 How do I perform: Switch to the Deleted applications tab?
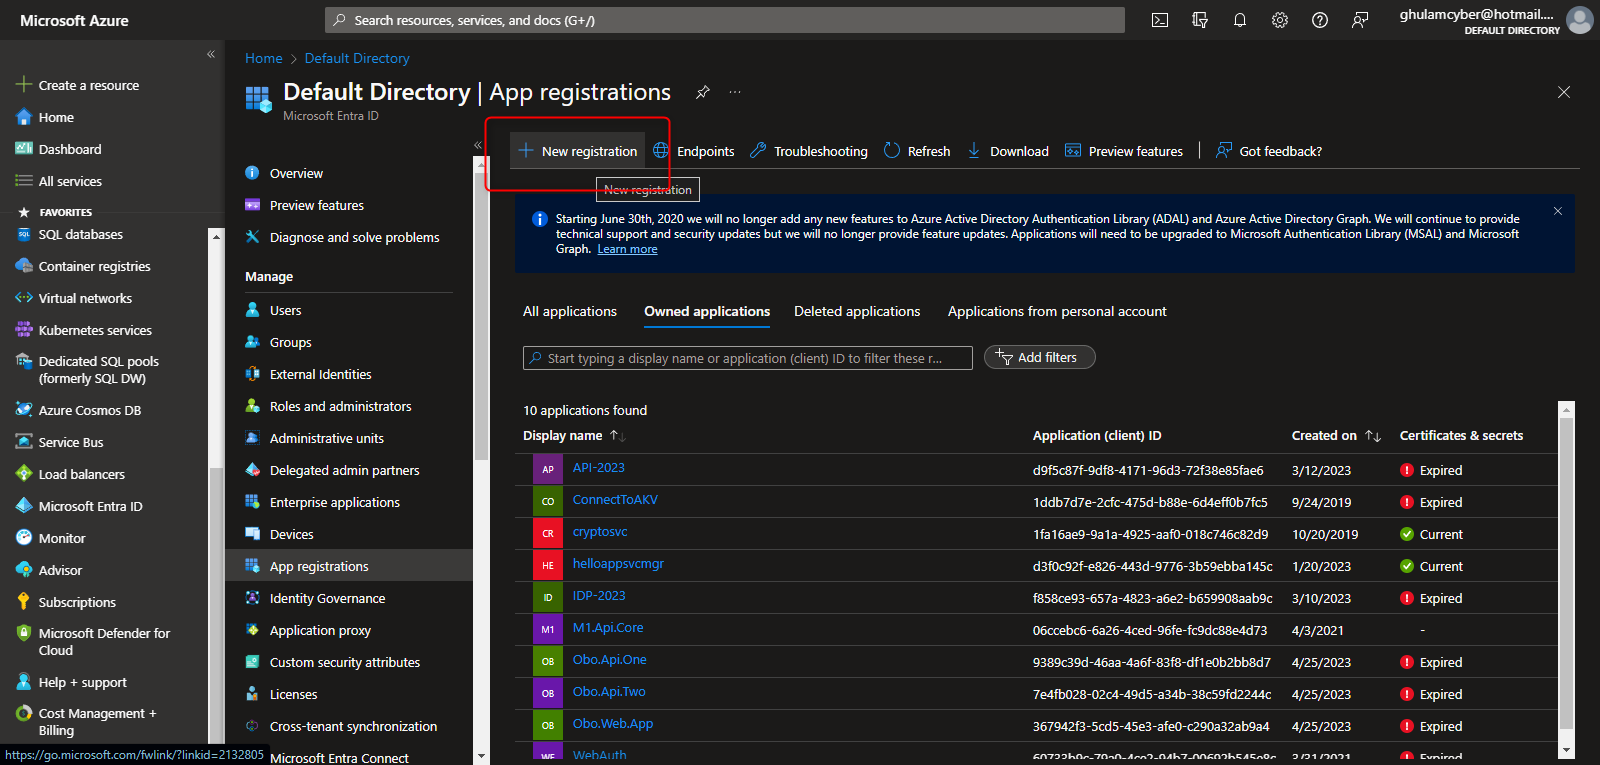(x=857, y=312)
